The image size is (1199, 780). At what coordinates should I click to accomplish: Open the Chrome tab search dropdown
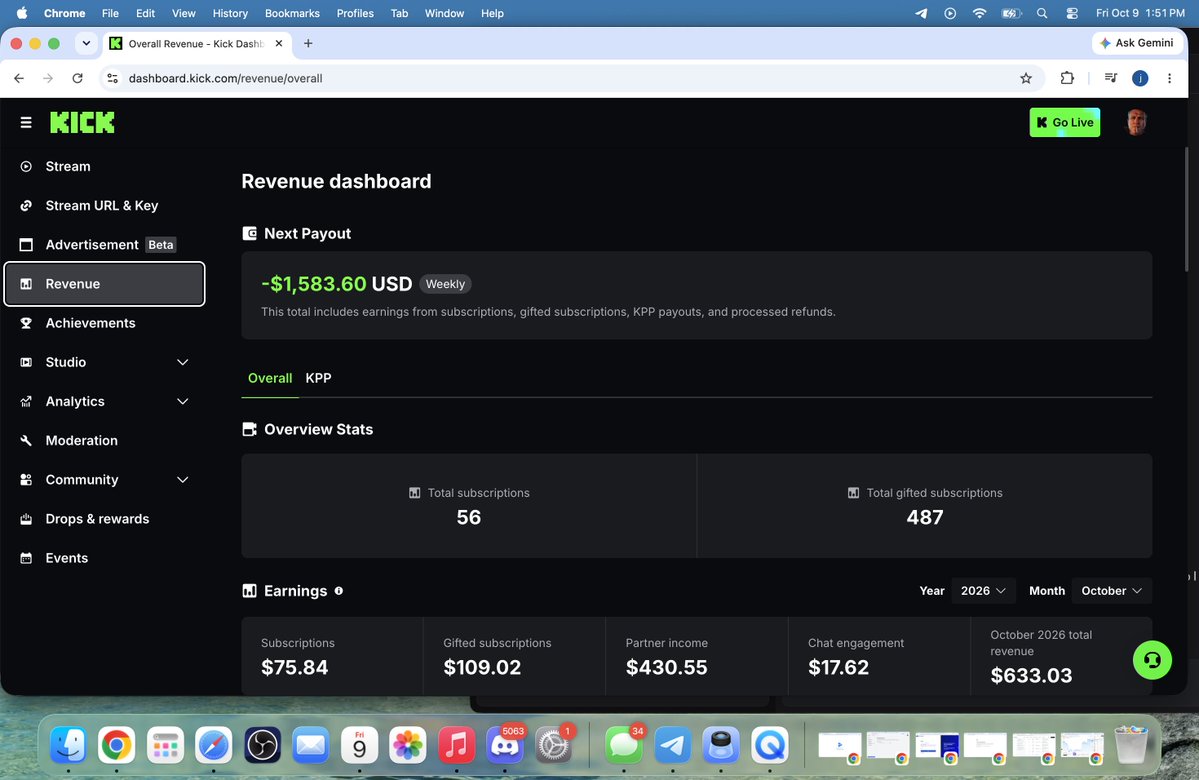[x=86, y=44]
